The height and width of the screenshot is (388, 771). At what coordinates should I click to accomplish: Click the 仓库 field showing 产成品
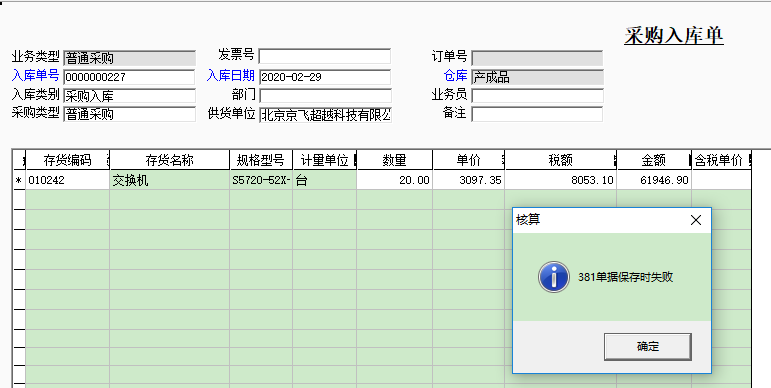[x=537, y=77]
